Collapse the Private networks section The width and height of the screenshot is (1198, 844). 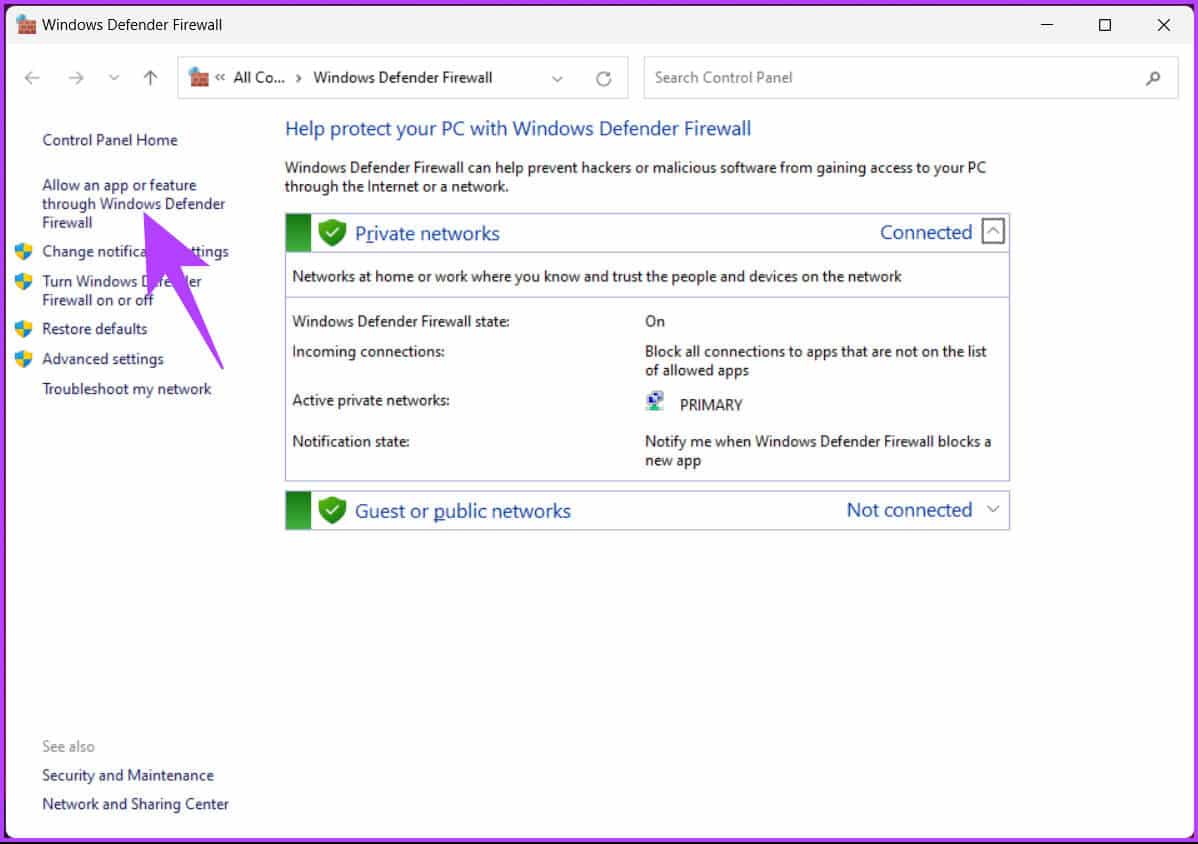[x=992, y=231]
